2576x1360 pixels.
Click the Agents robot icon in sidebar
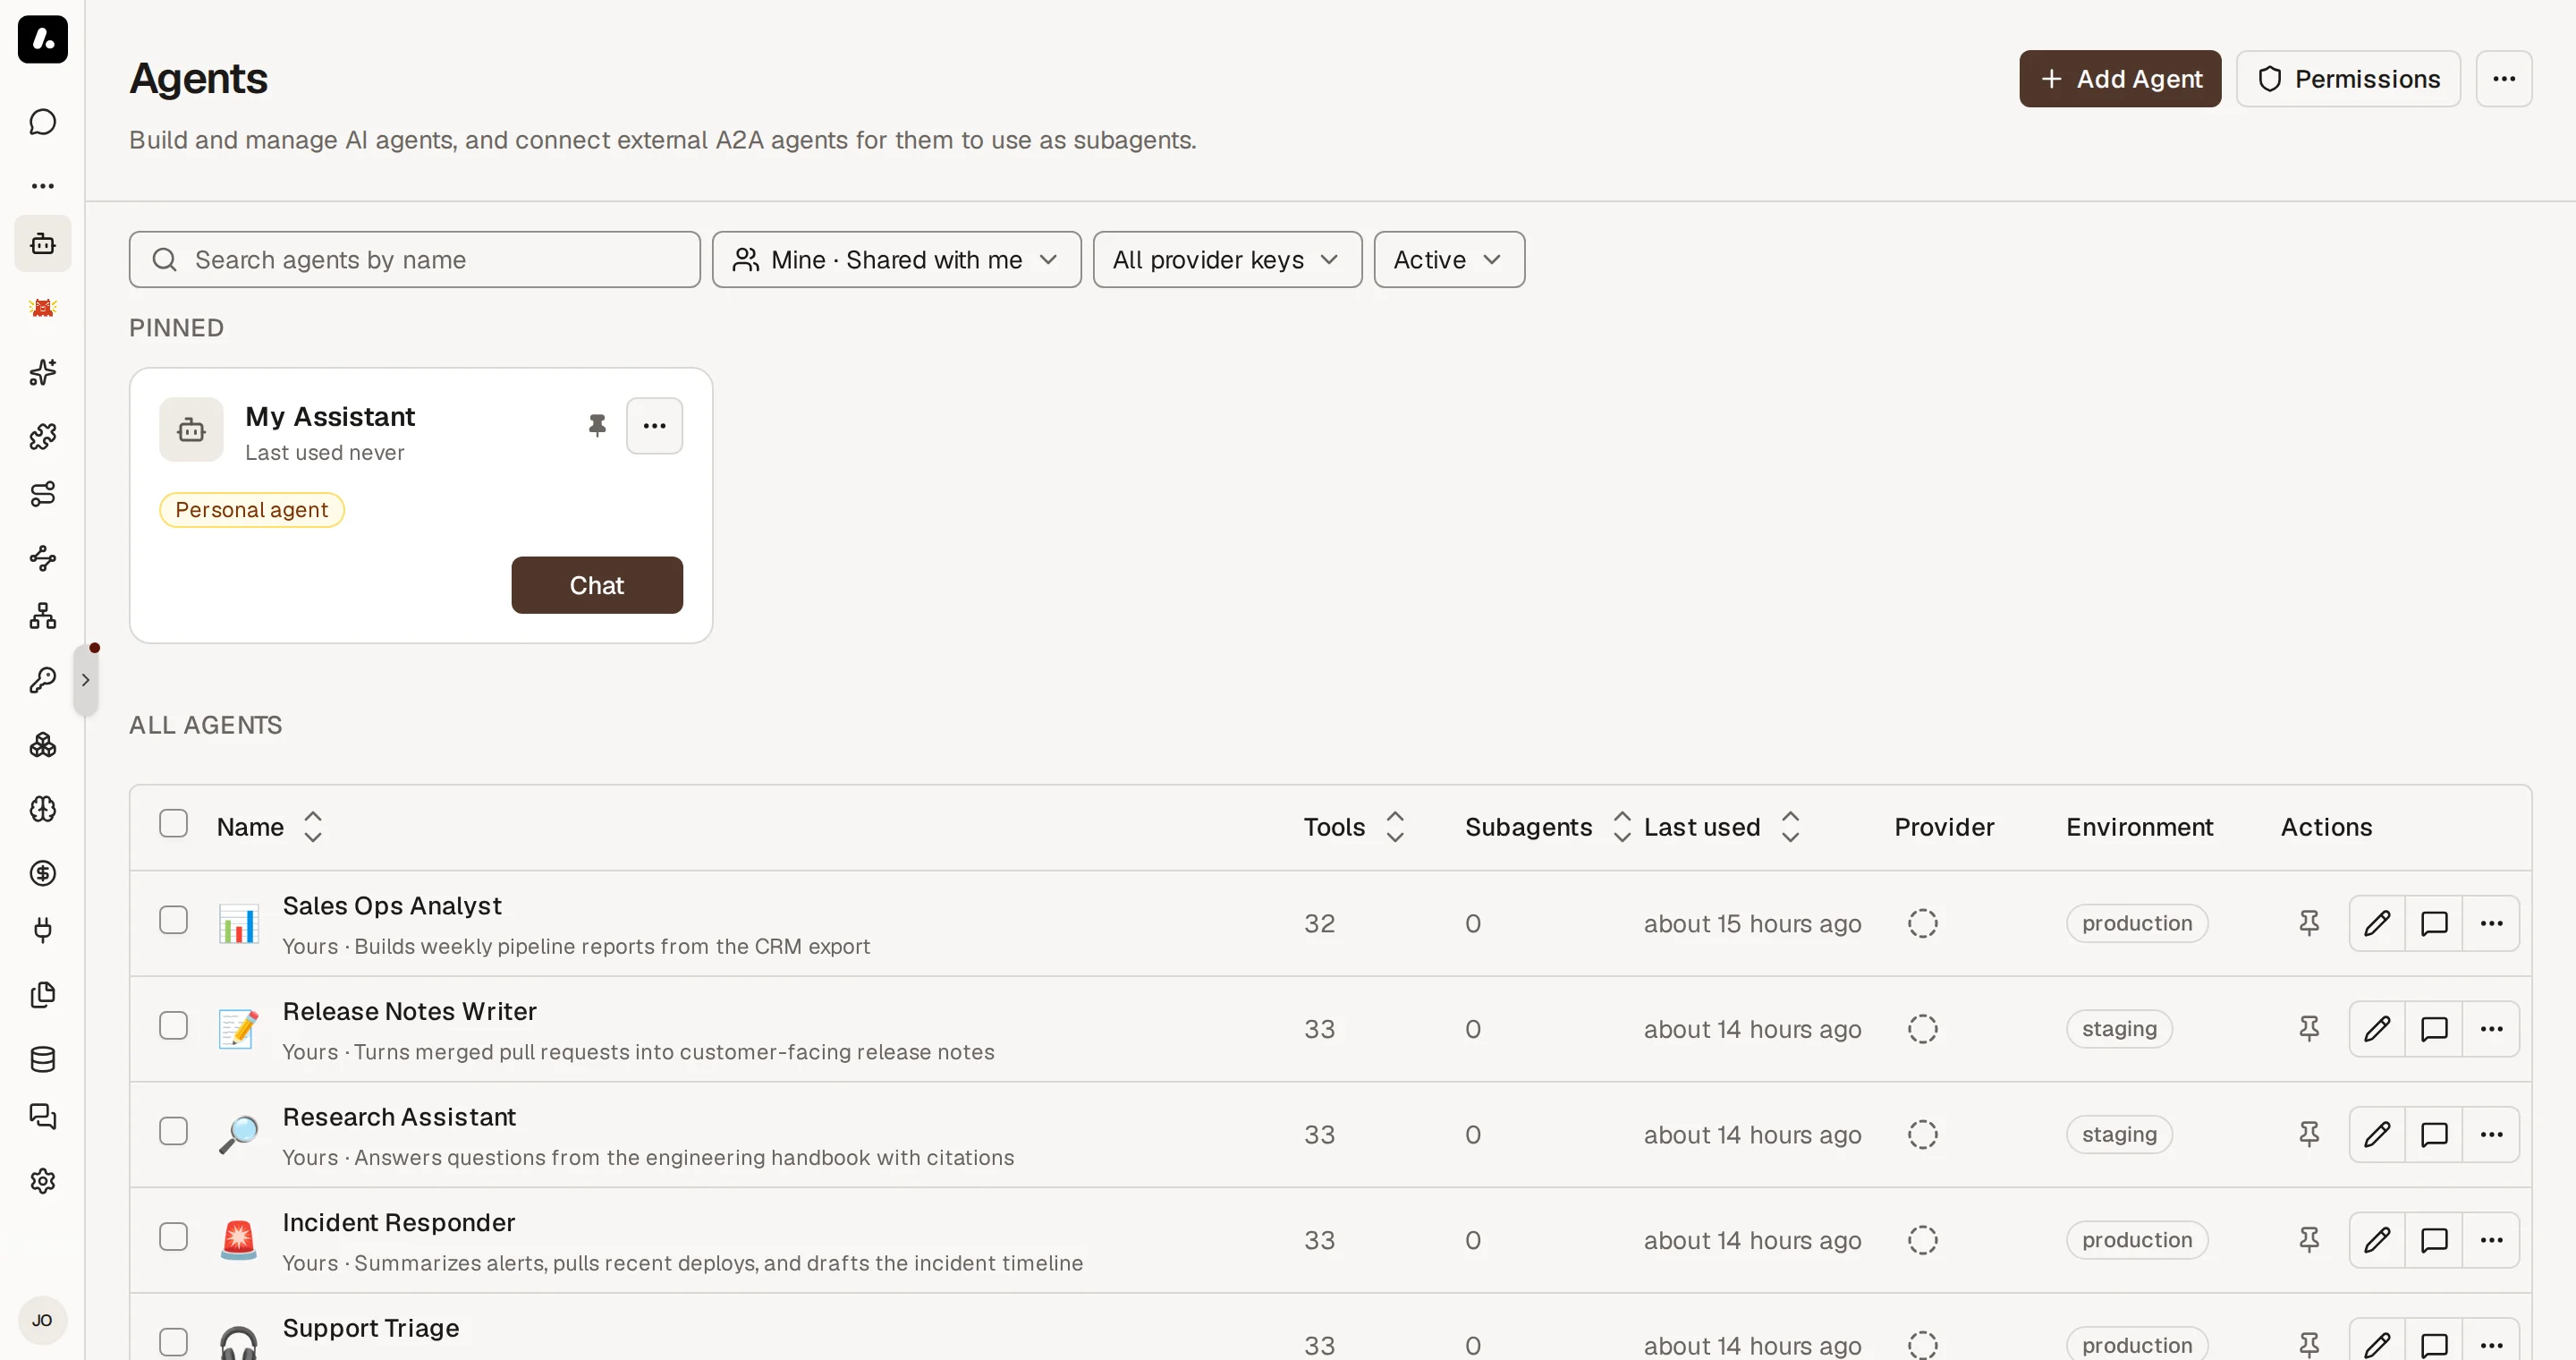42,243
